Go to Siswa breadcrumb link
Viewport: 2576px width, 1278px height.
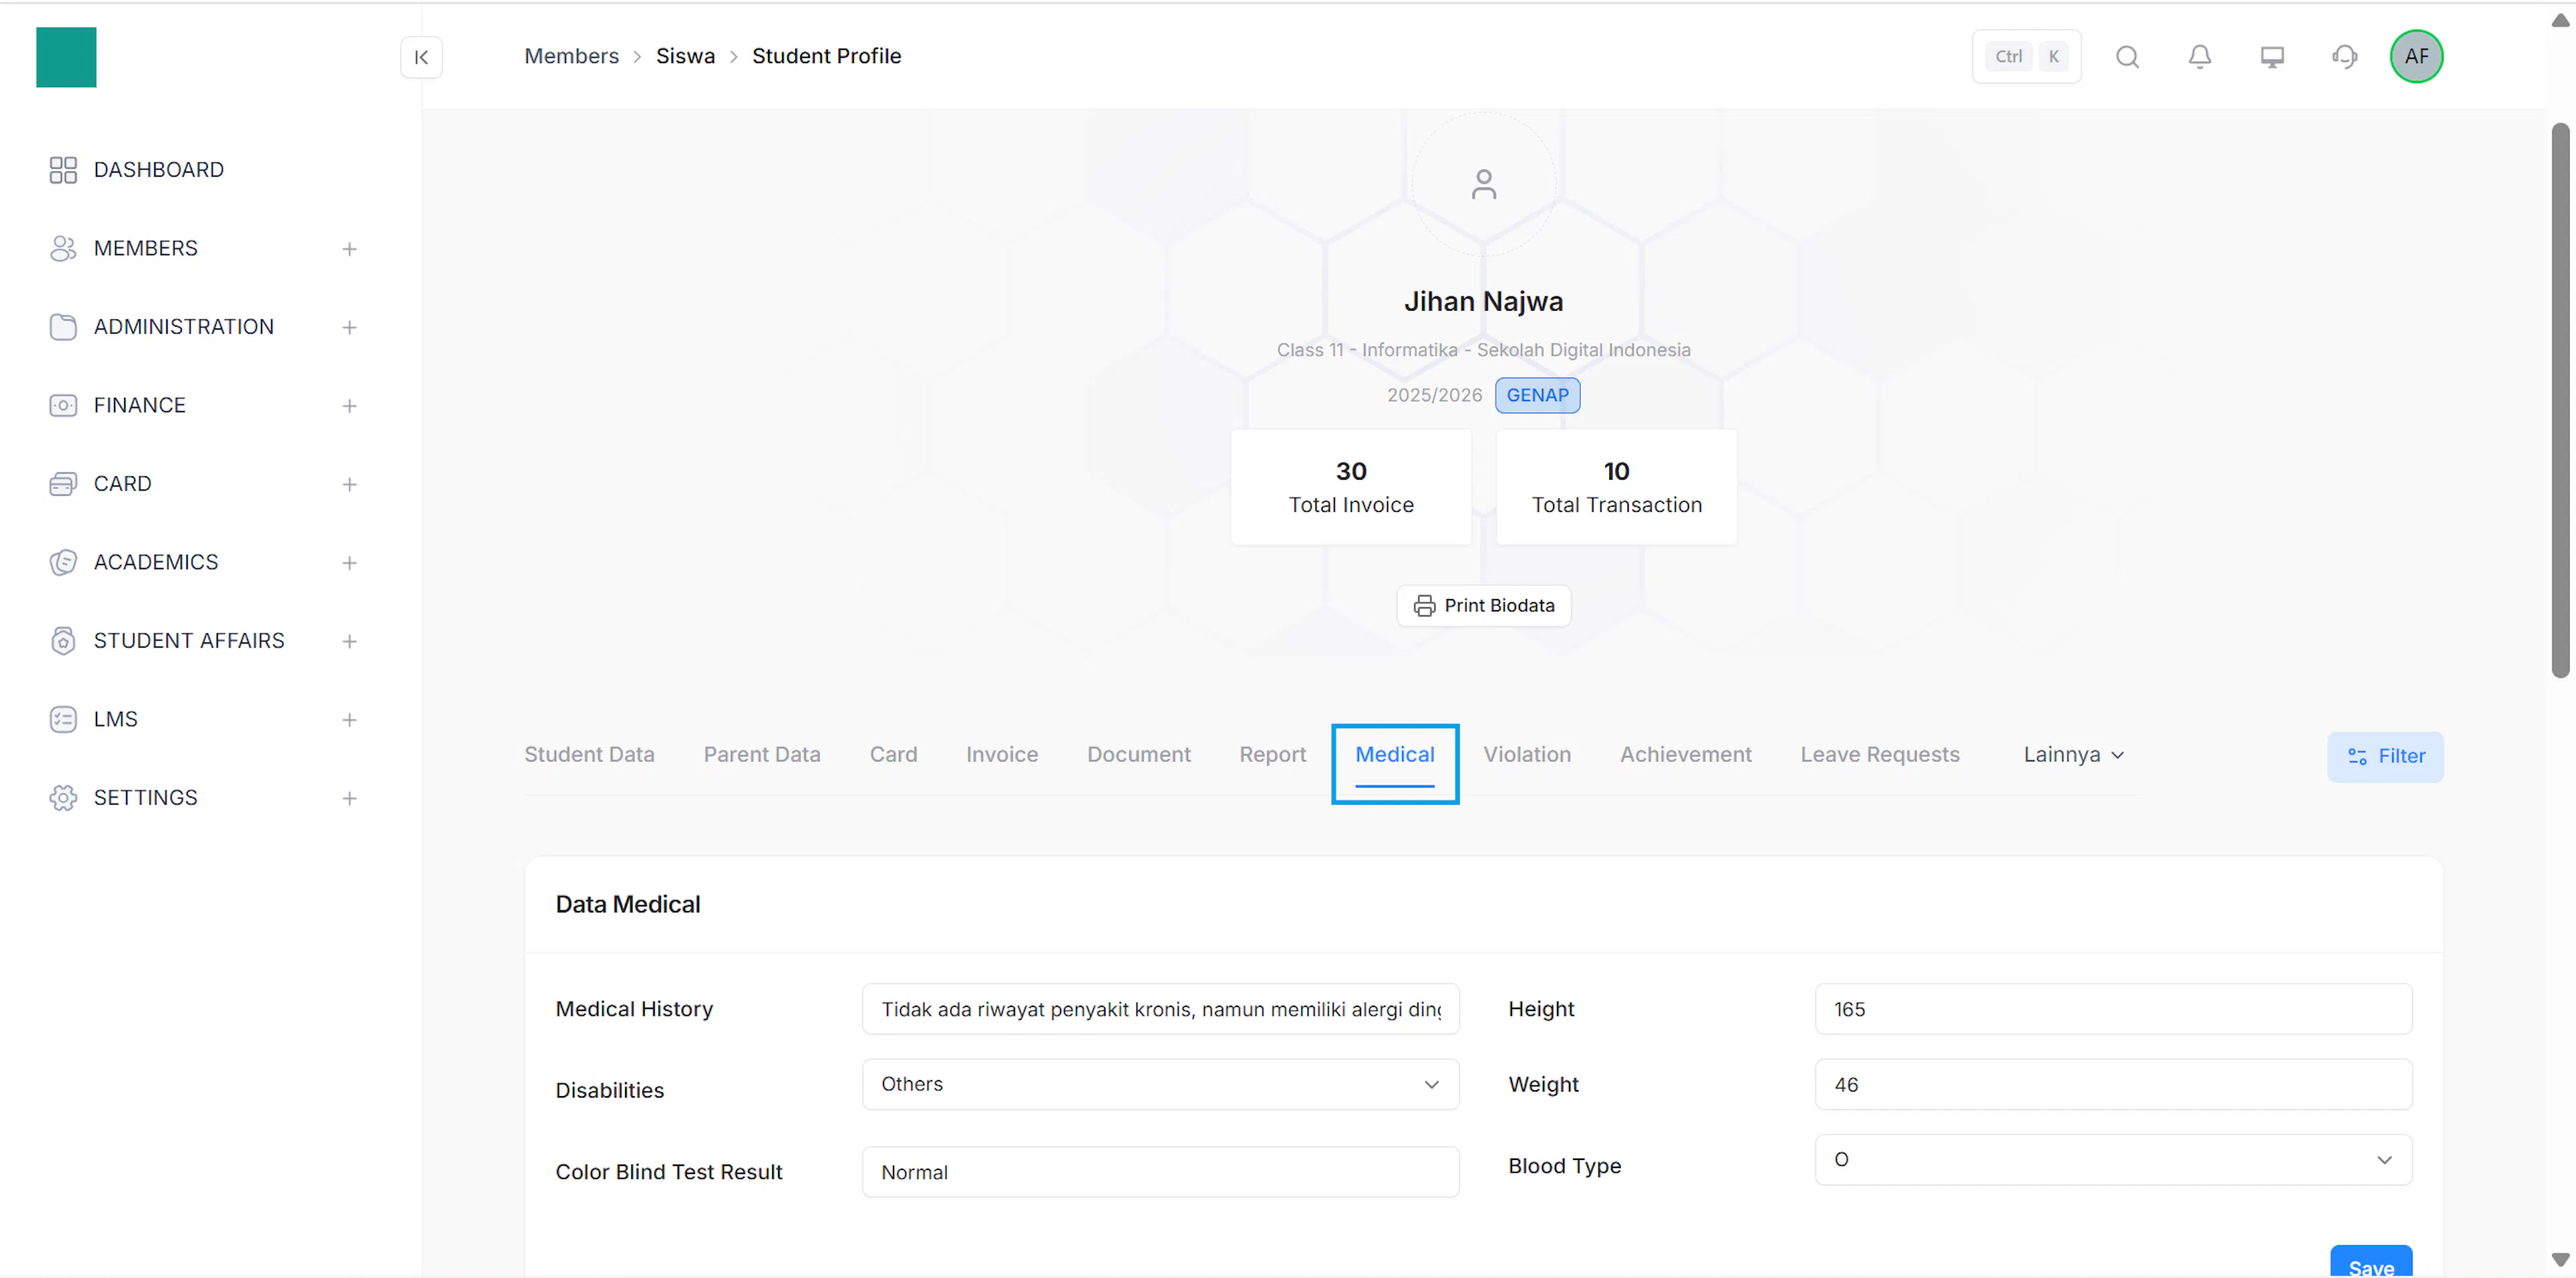[x=685, y=56]
